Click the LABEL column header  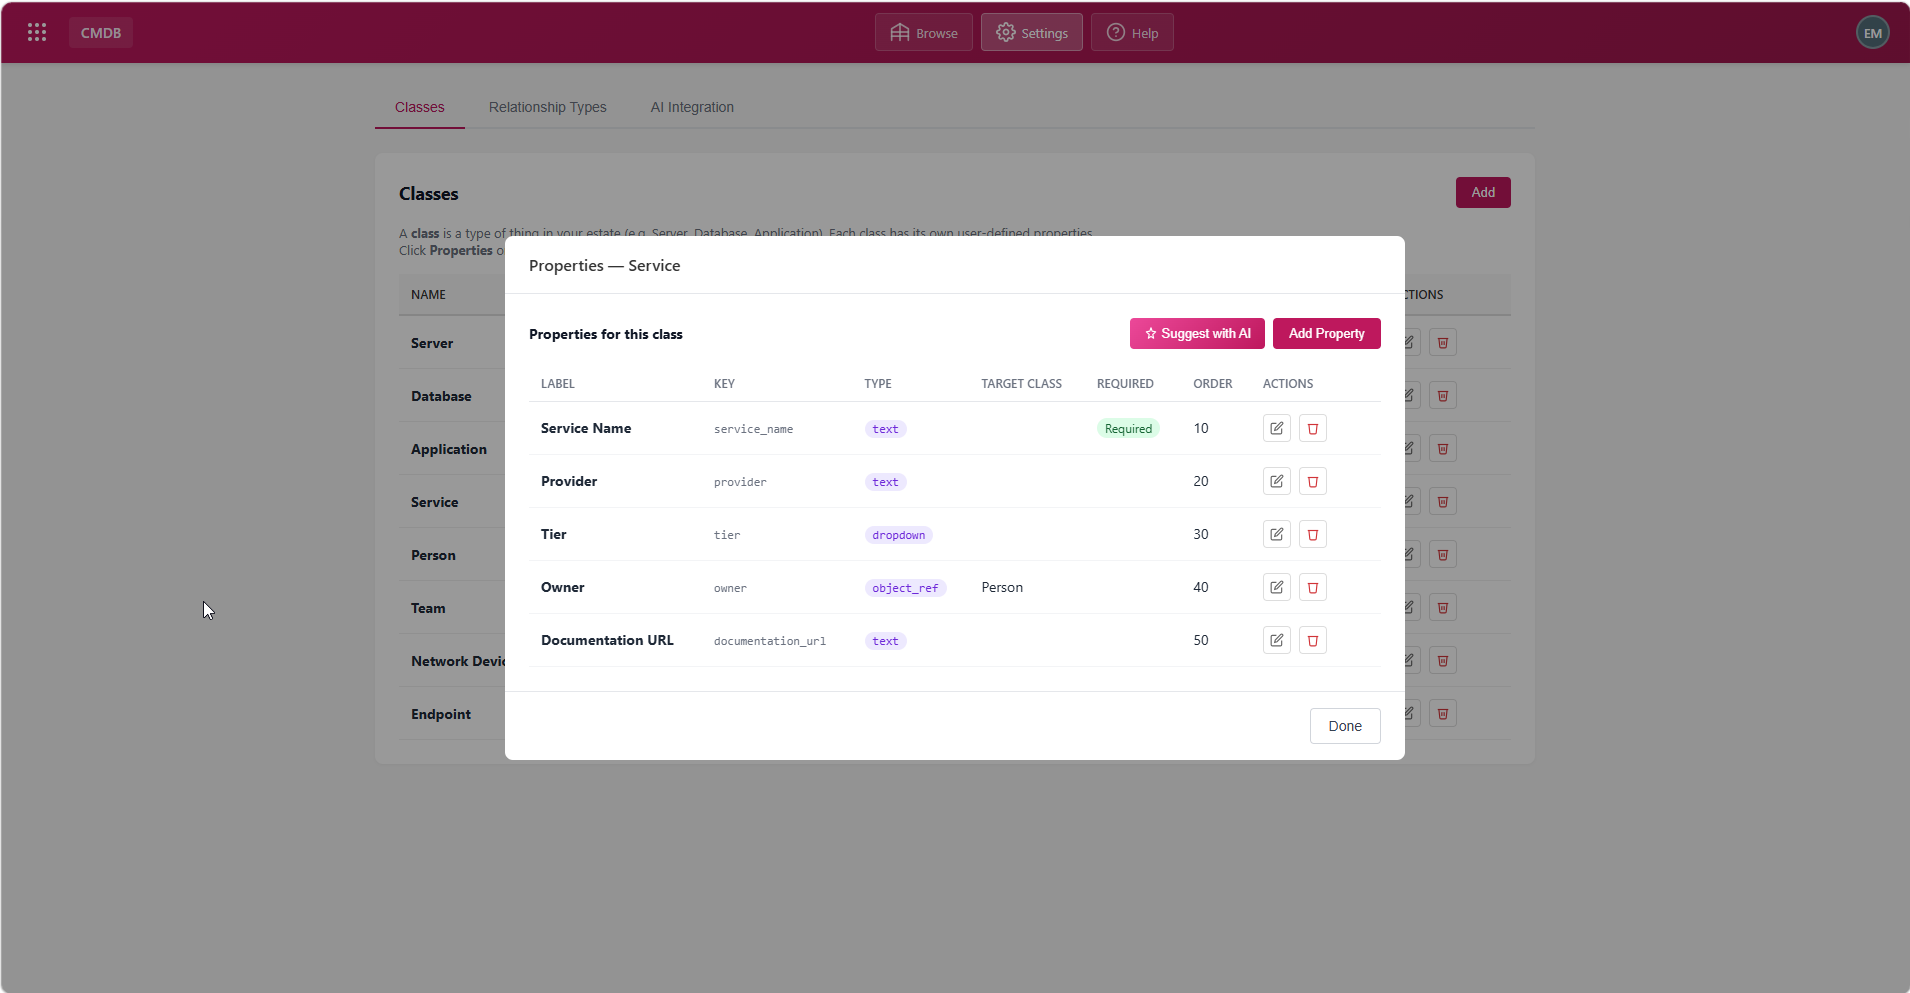coord(558,384)
